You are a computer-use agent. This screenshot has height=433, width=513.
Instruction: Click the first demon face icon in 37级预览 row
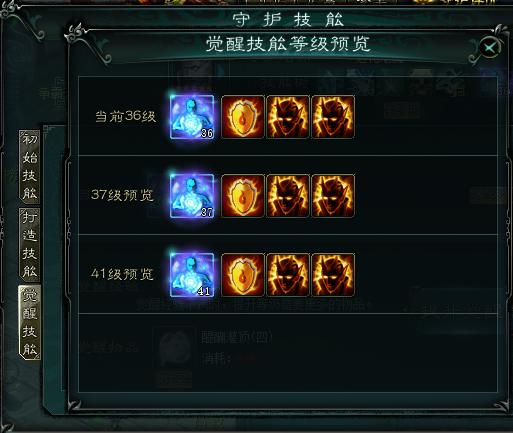pyautogui.click(x=288, y=196)
